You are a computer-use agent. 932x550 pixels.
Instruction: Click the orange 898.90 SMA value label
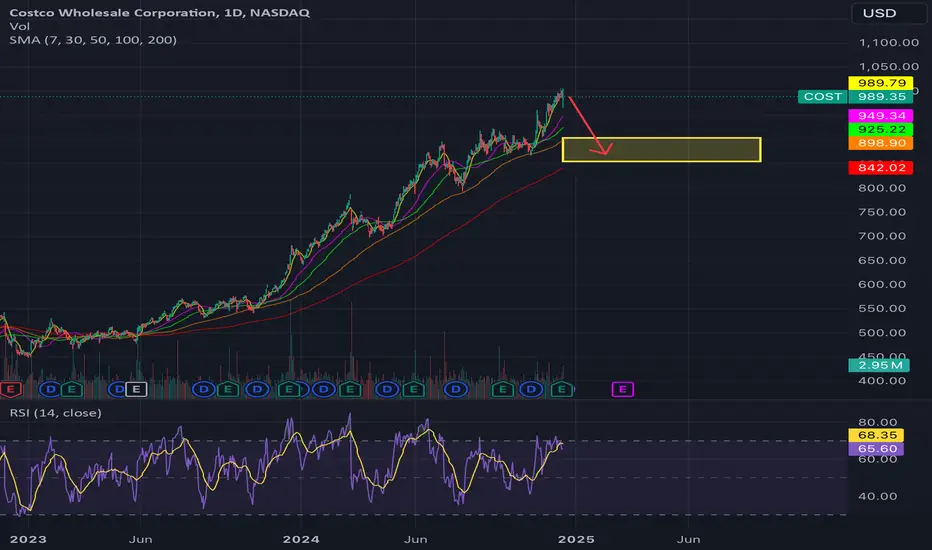(881, 143)
